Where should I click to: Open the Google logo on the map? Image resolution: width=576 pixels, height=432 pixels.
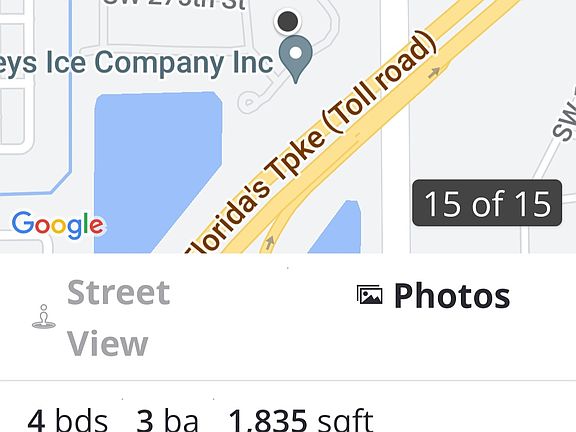click(58, 225)
